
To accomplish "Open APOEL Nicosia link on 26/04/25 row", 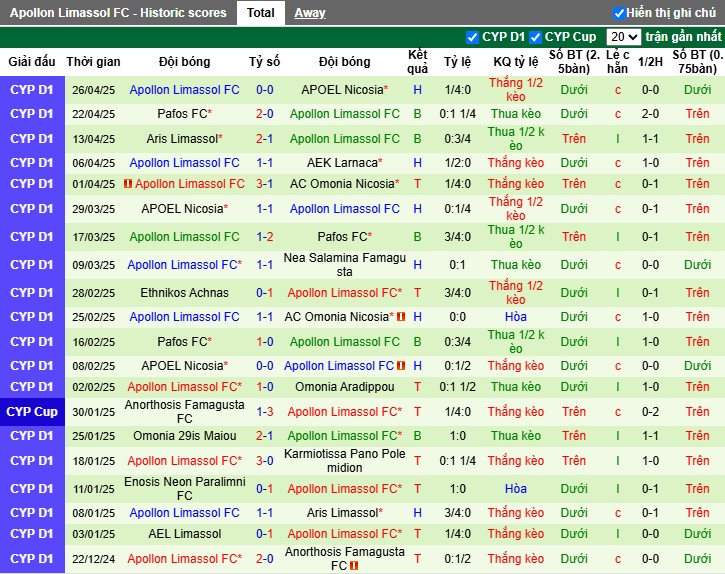I will coord(344,90).
